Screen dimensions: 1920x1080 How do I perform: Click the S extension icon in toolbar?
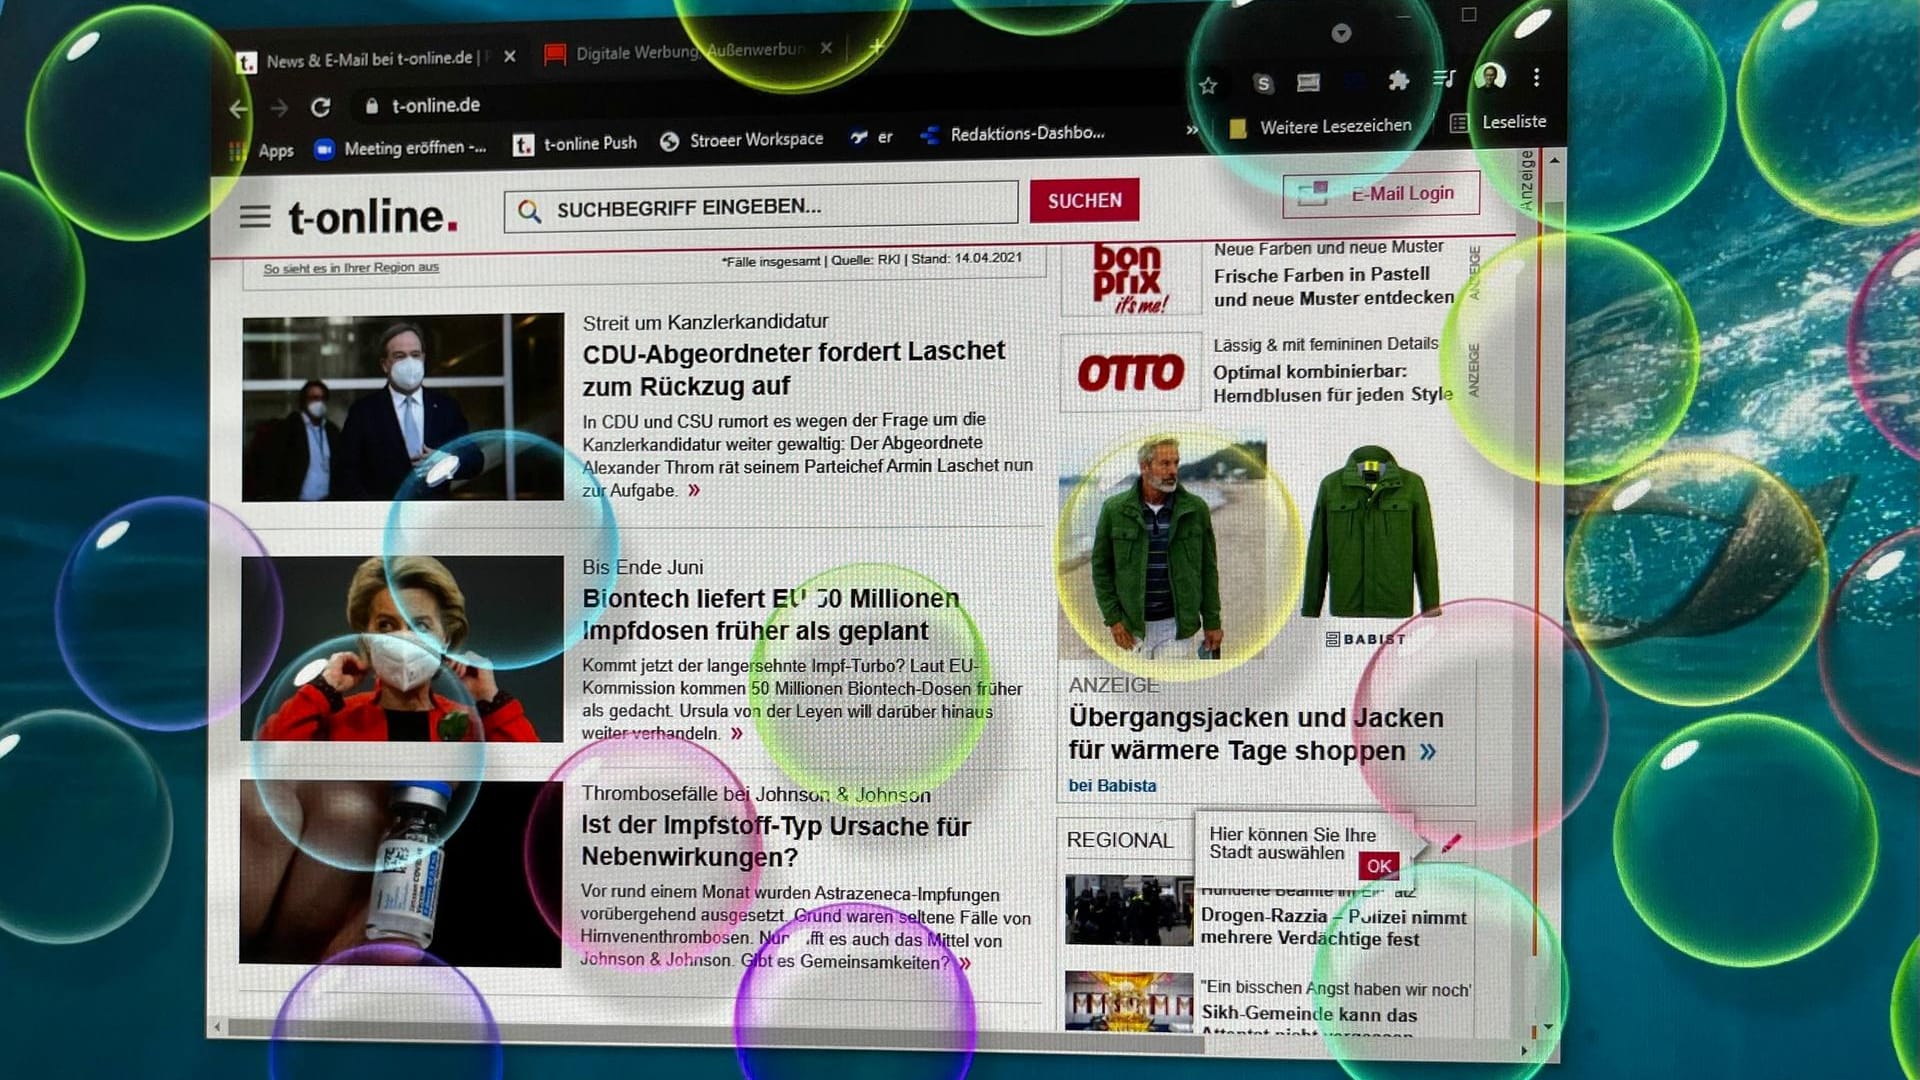(x=1263, y=84)
